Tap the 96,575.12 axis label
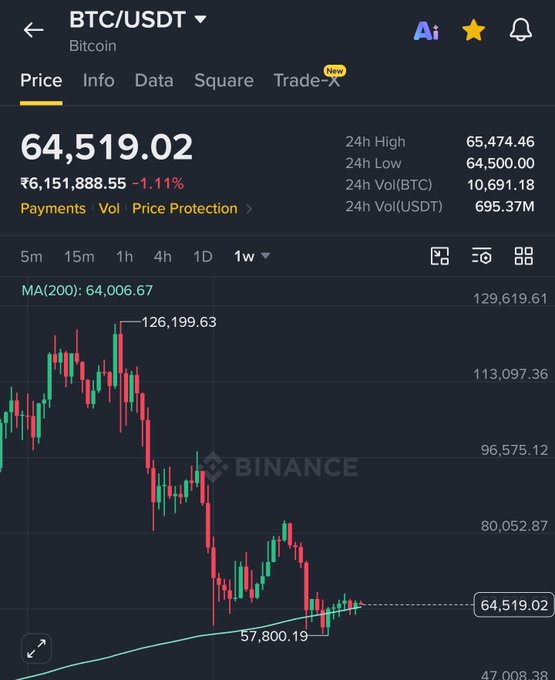This screenshot has height=680, width=555. pos(514,450)
